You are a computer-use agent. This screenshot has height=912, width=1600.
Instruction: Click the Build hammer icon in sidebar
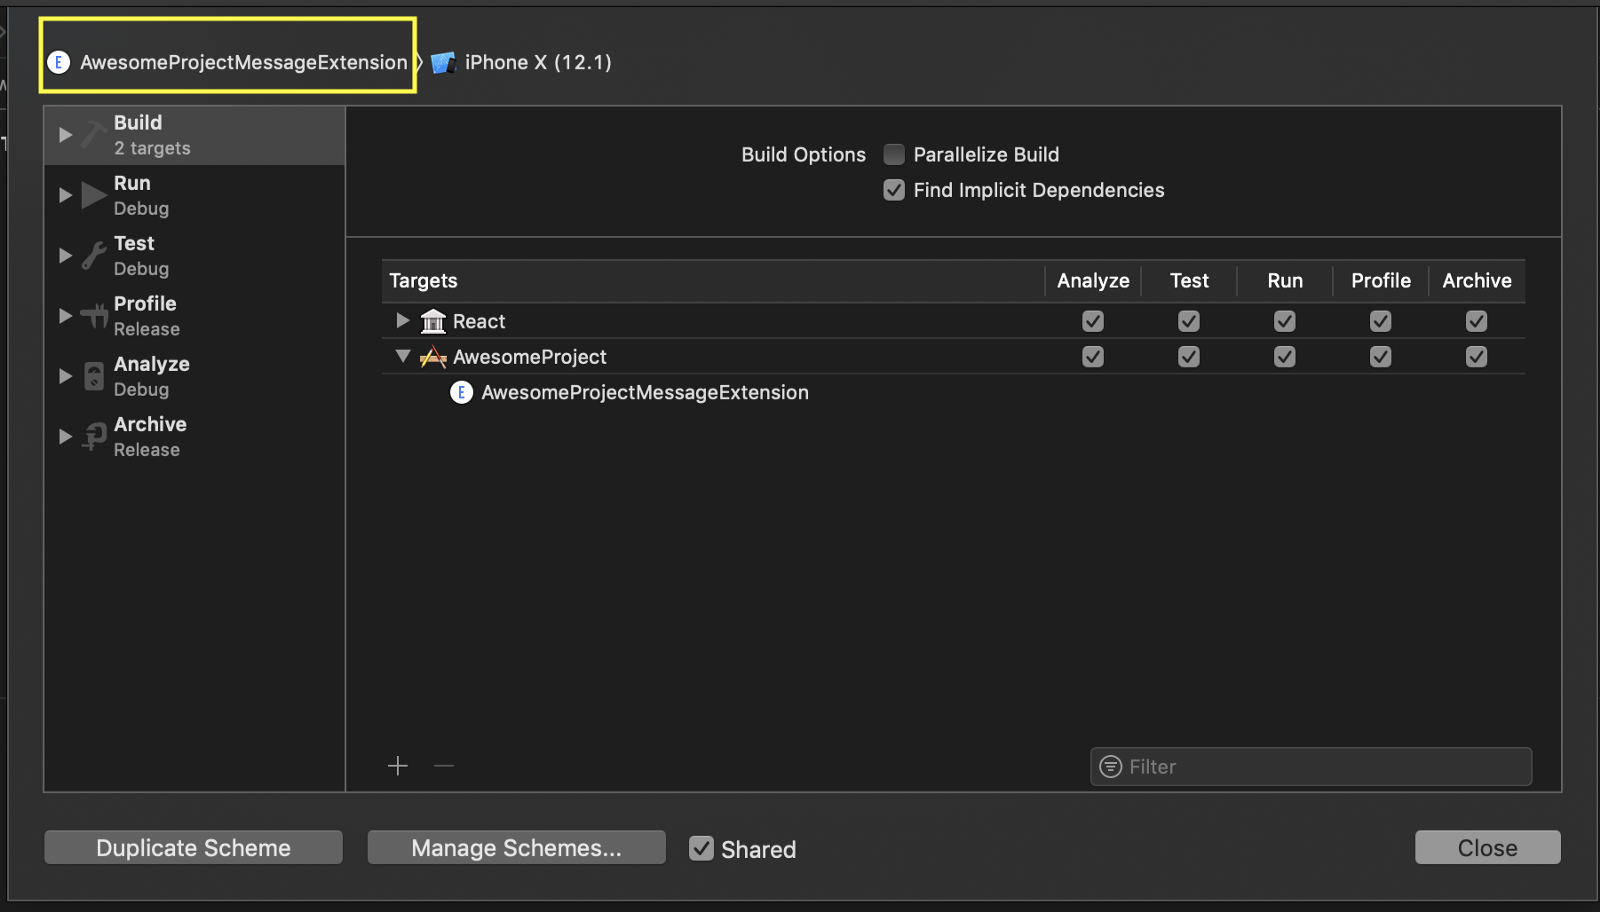[x=94, y=135]
